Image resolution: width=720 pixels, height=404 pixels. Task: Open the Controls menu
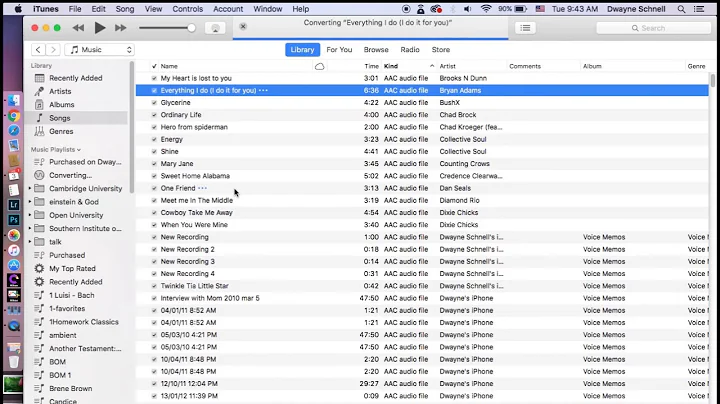click(x=187, y=9)
